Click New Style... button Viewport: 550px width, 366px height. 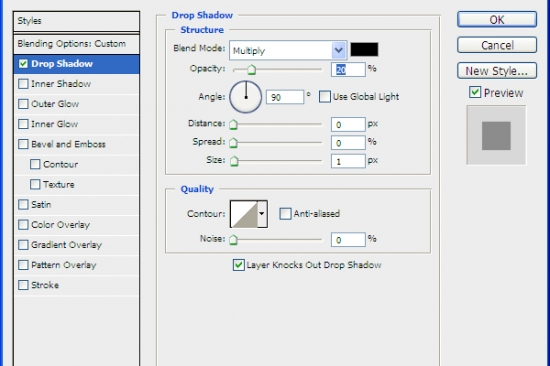pos(497,71)
